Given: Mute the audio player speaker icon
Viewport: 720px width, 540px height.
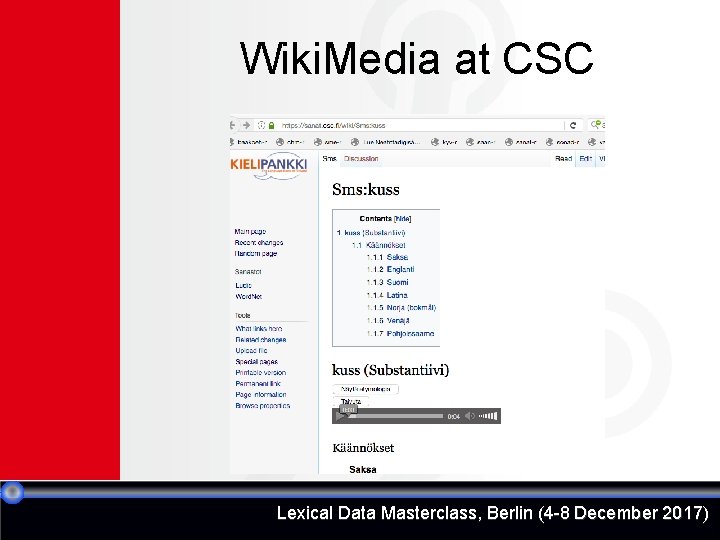Looking at the screenshot, I should (x=470, y=416).
